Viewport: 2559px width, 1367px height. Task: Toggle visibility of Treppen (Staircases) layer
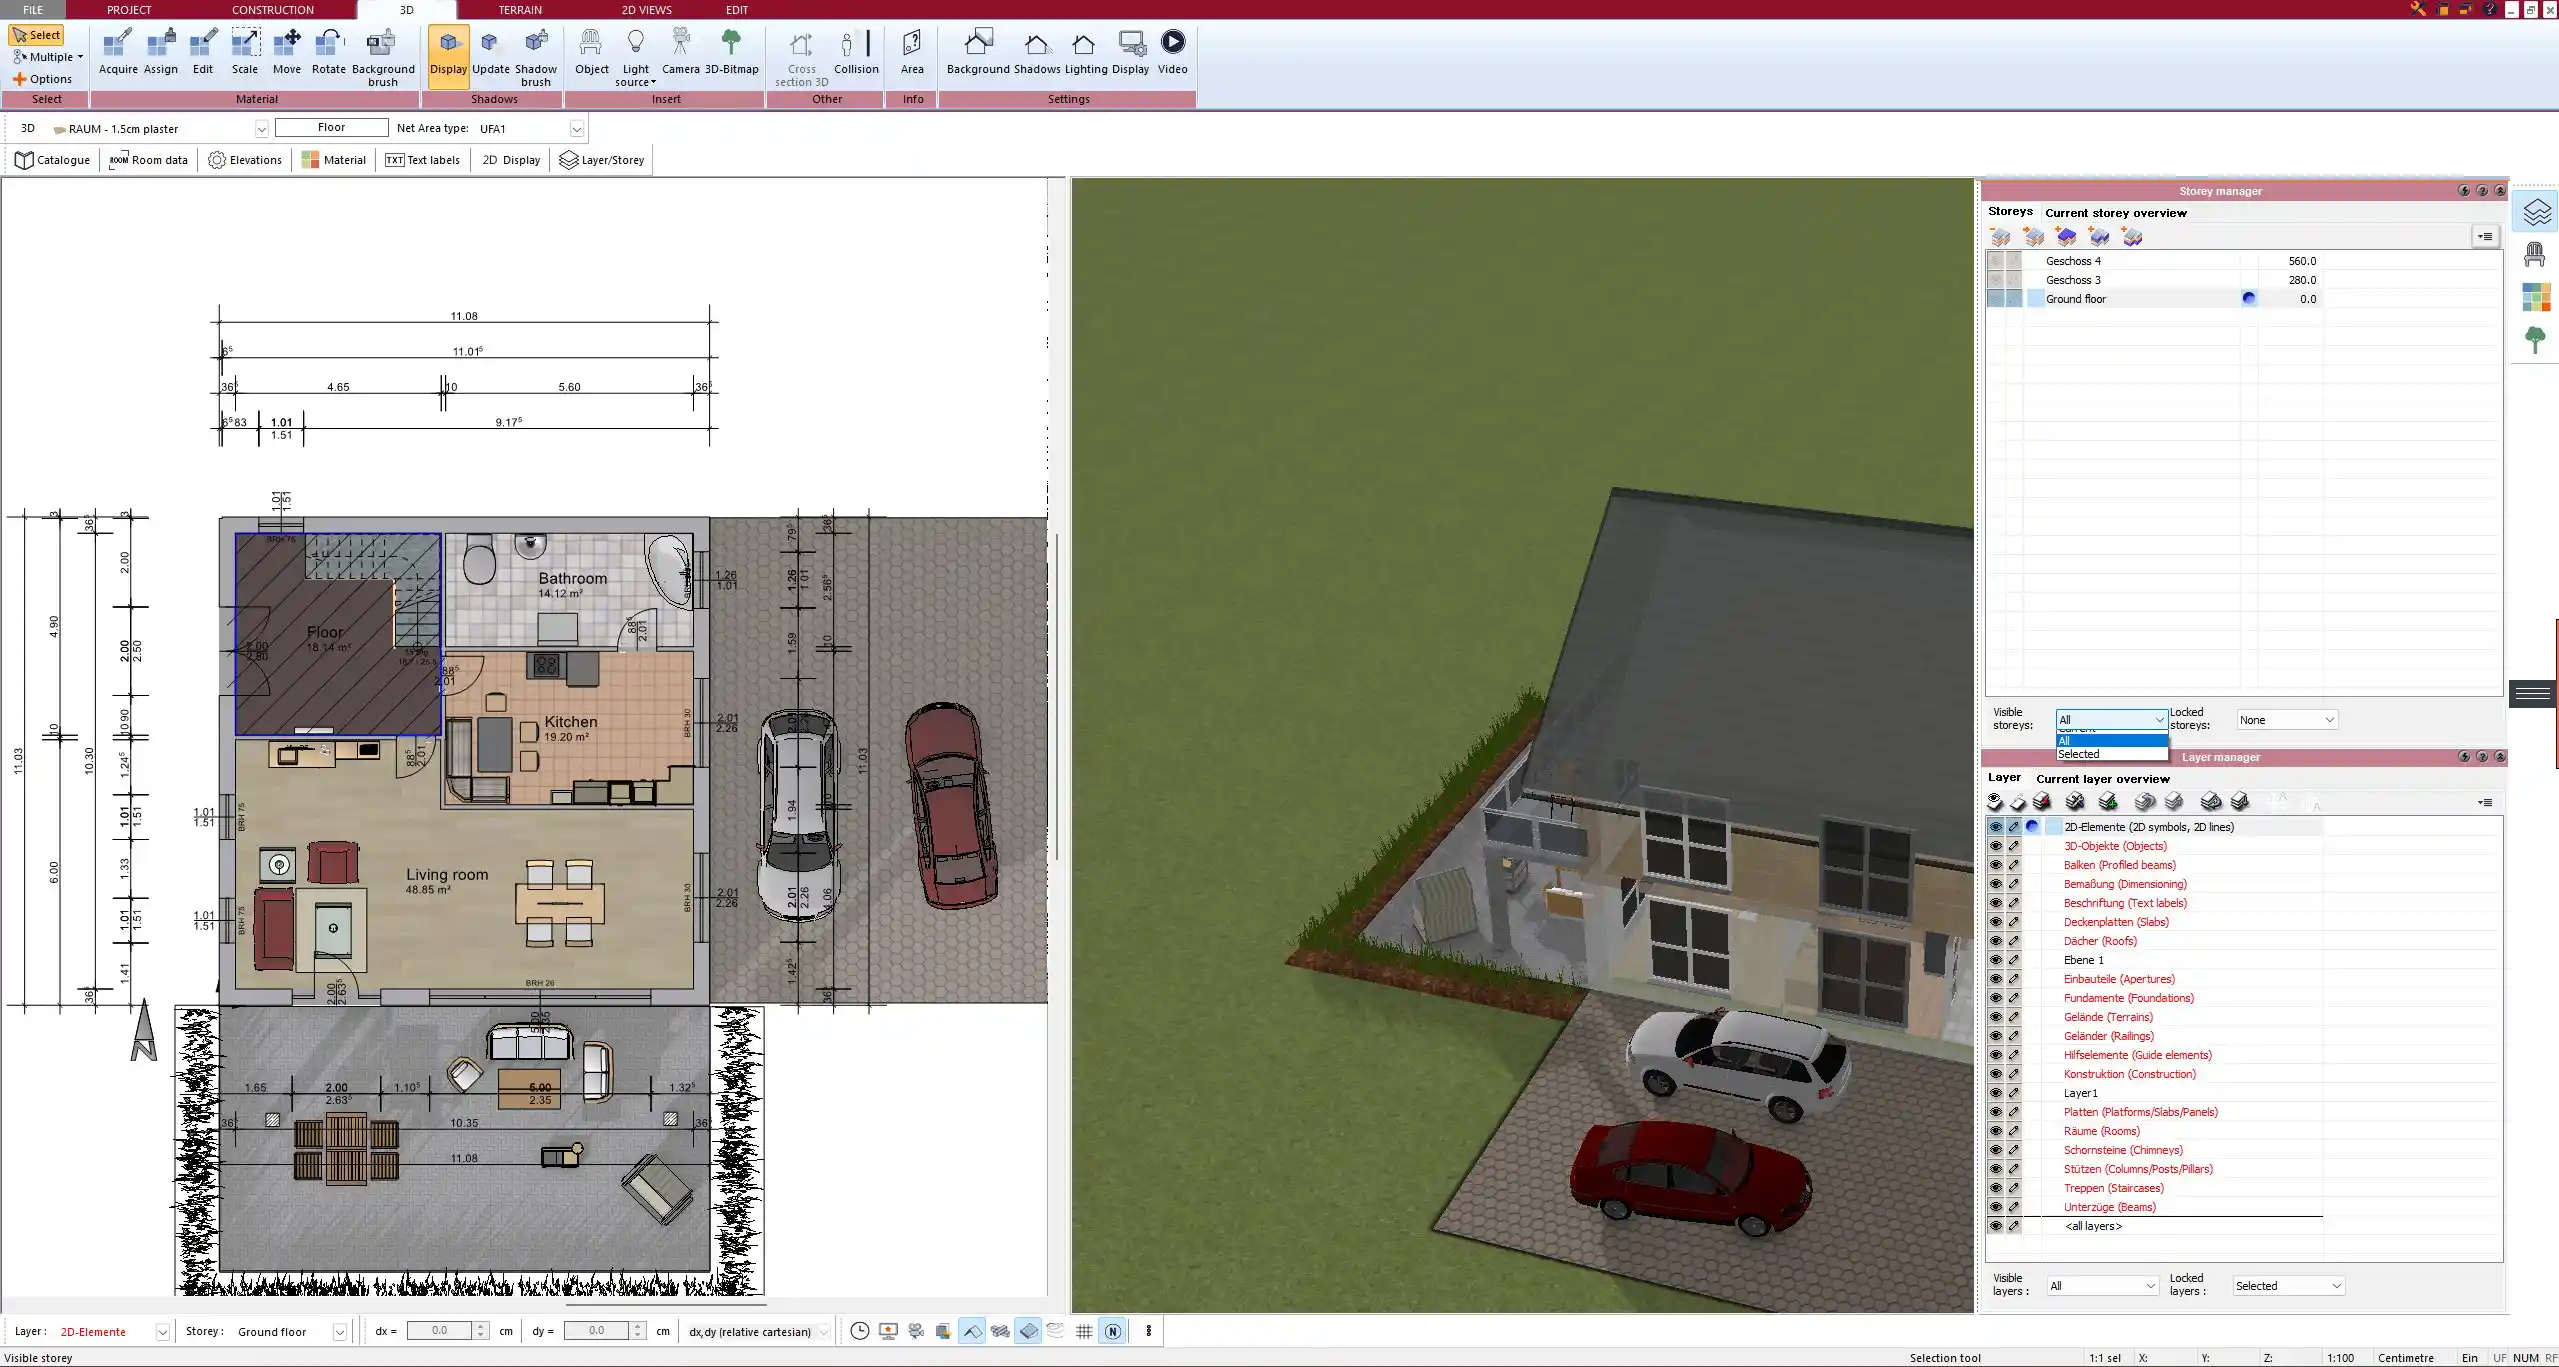(1995, 1188)
